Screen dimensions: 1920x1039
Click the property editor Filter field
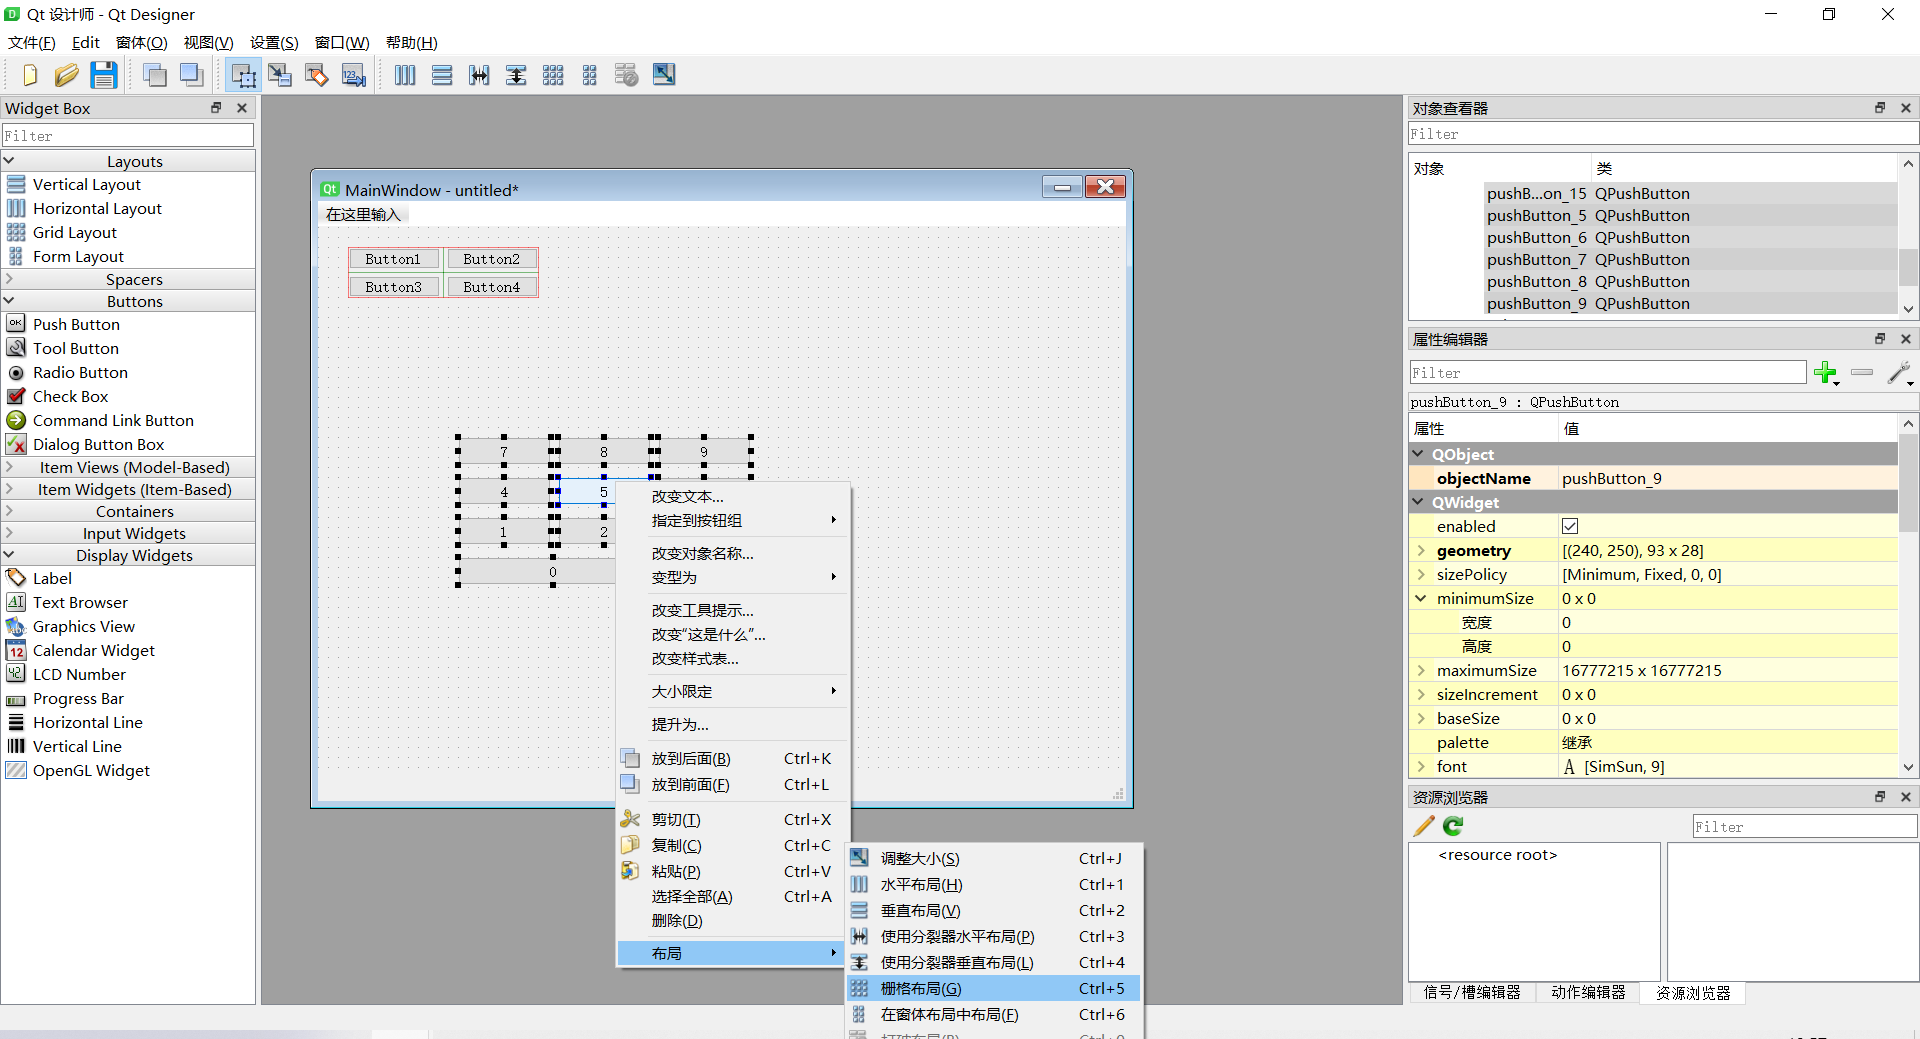(1607, 372)
